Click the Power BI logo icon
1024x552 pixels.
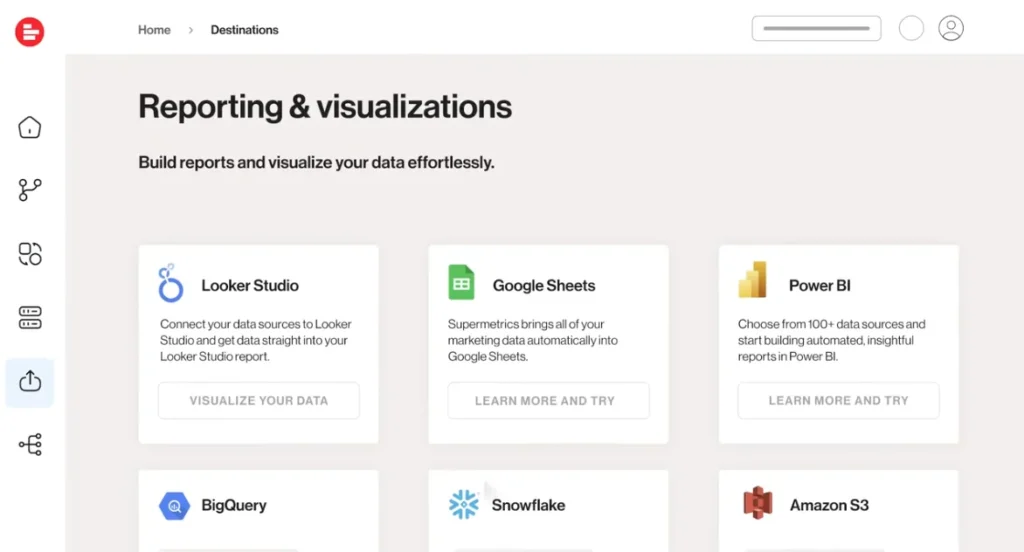pyautogui.click(x=752, y=280)
